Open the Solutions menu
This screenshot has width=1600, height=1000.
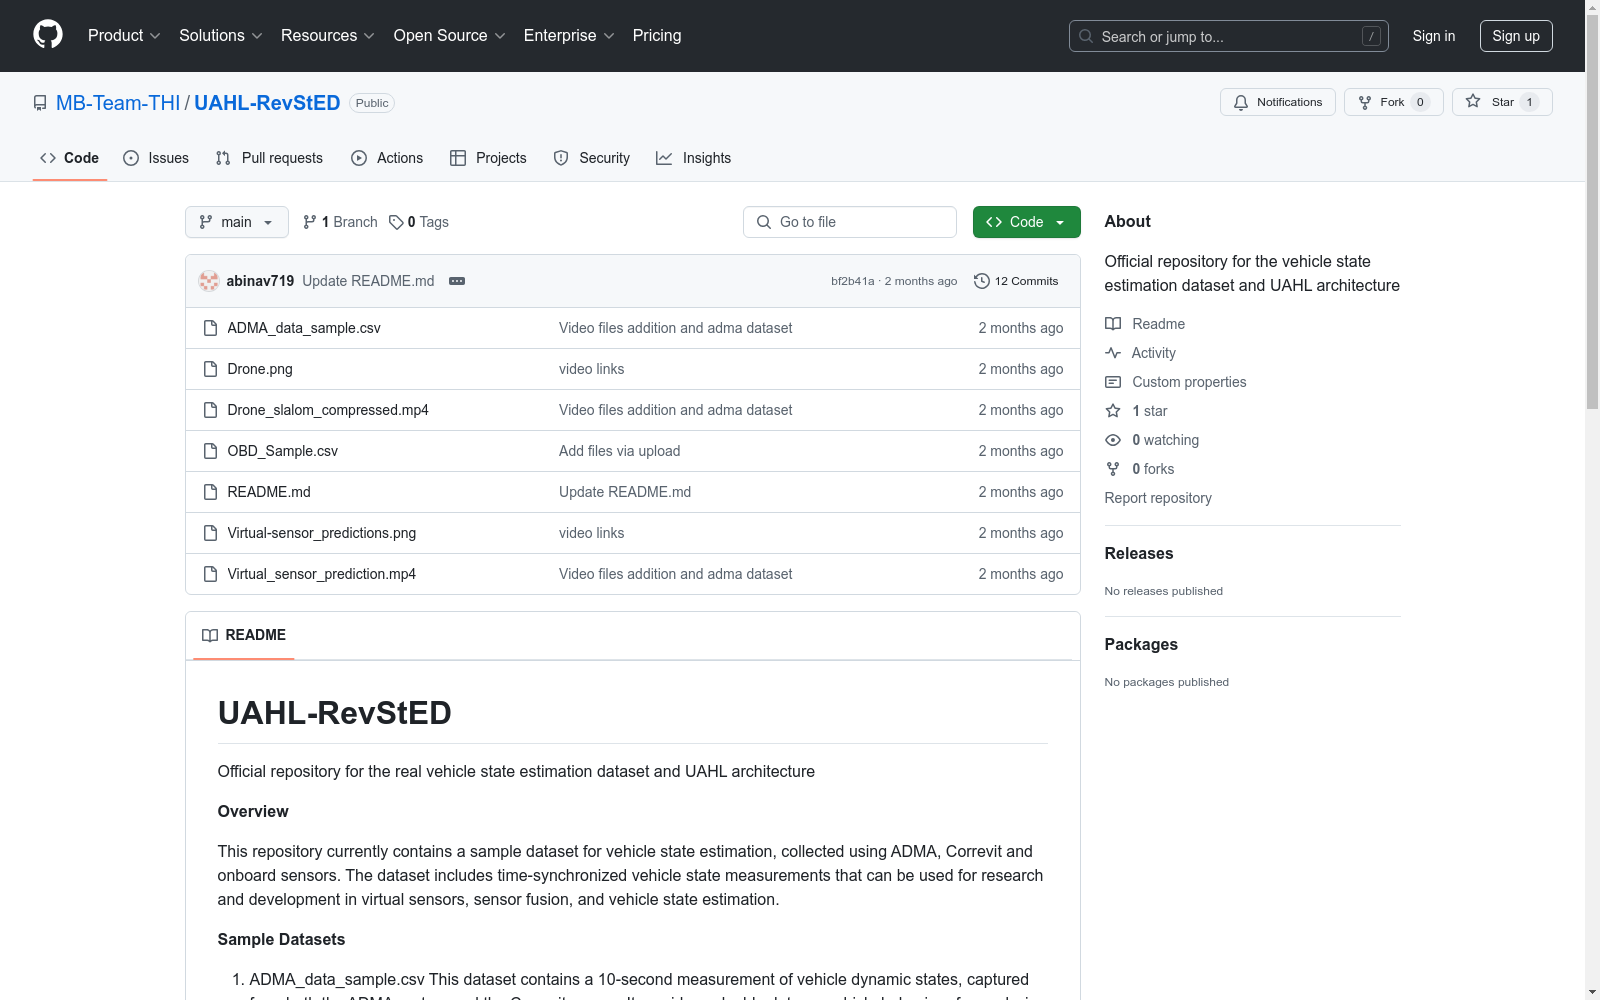220,36
